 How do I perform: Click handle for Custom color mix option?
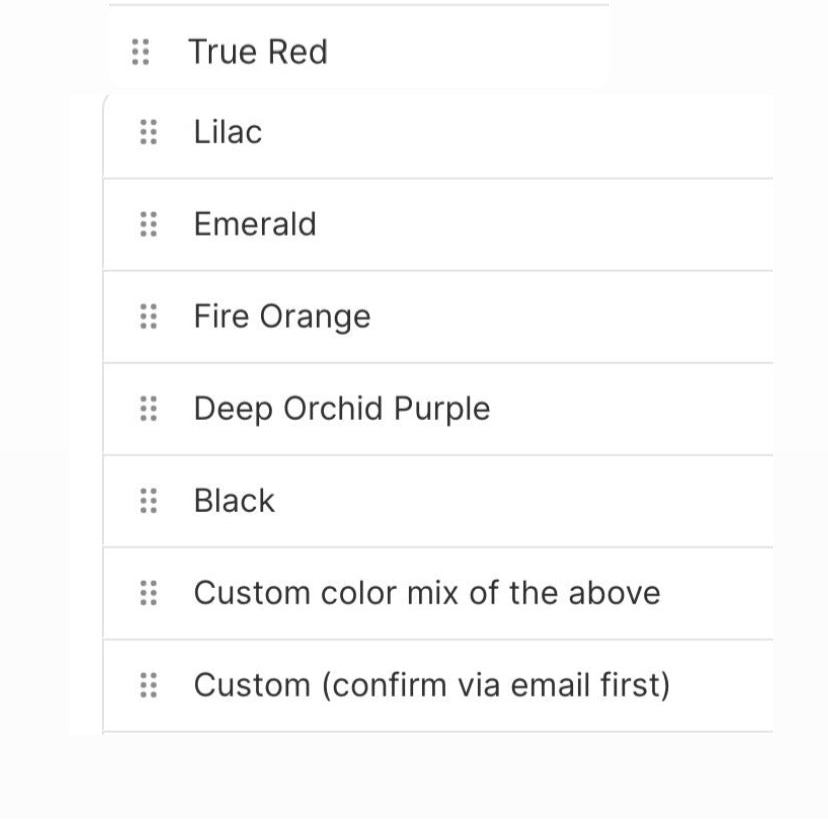click(x=148, y=593)
